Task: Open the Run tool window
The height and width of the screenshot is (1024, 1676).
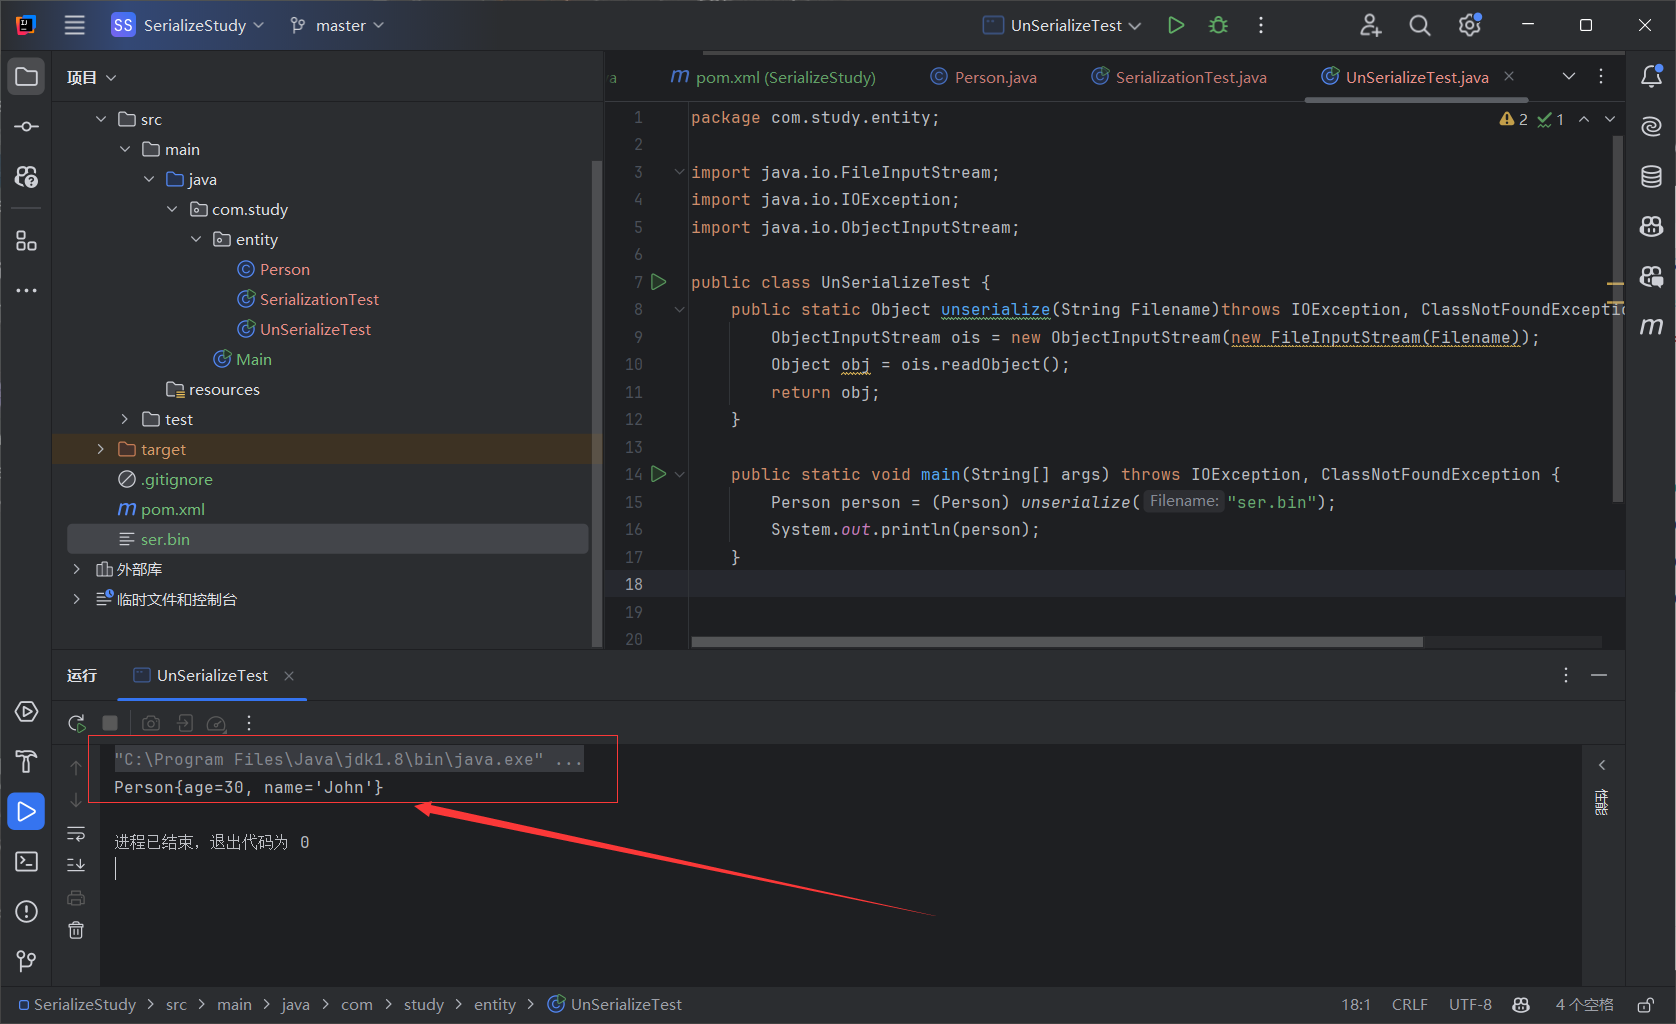Action: coord(27,811)
